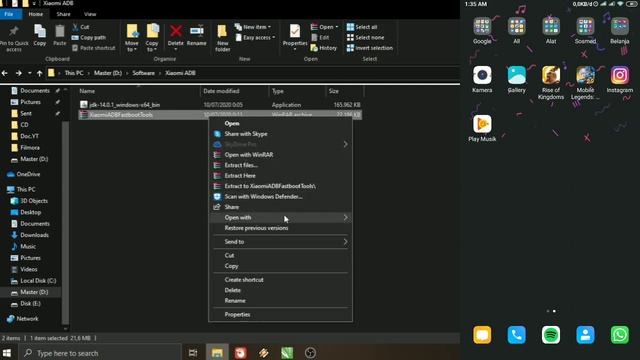Open the Windows Start menu

click(x=7, y=353)
